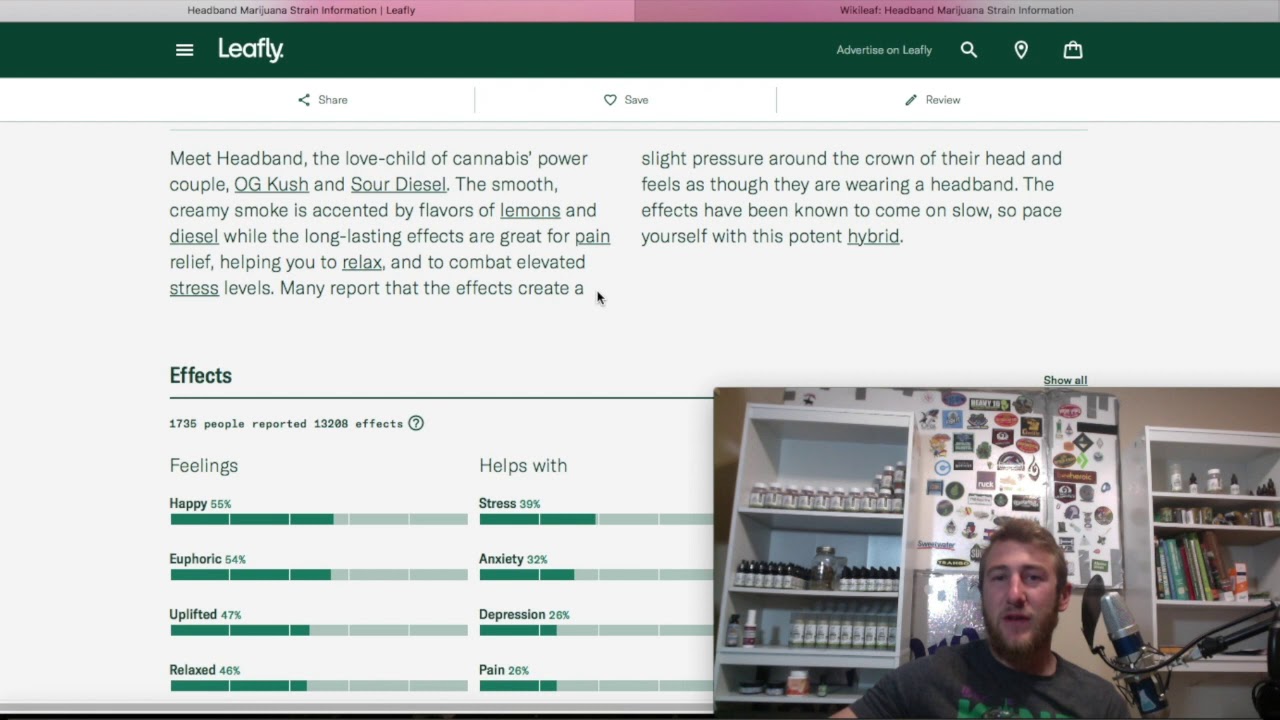Open the search magnifier icon

(x=968, y=50)
